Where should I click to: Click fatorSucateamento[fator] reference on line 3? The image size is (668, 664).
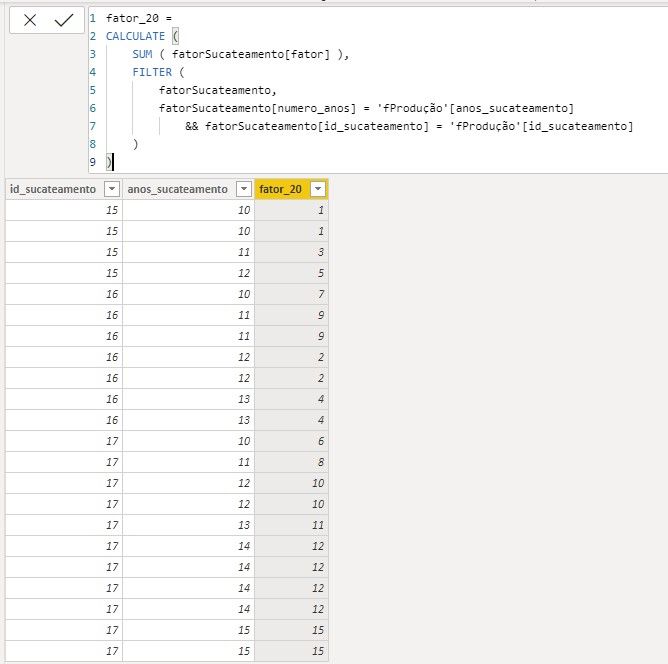click(x=250, y=54)
